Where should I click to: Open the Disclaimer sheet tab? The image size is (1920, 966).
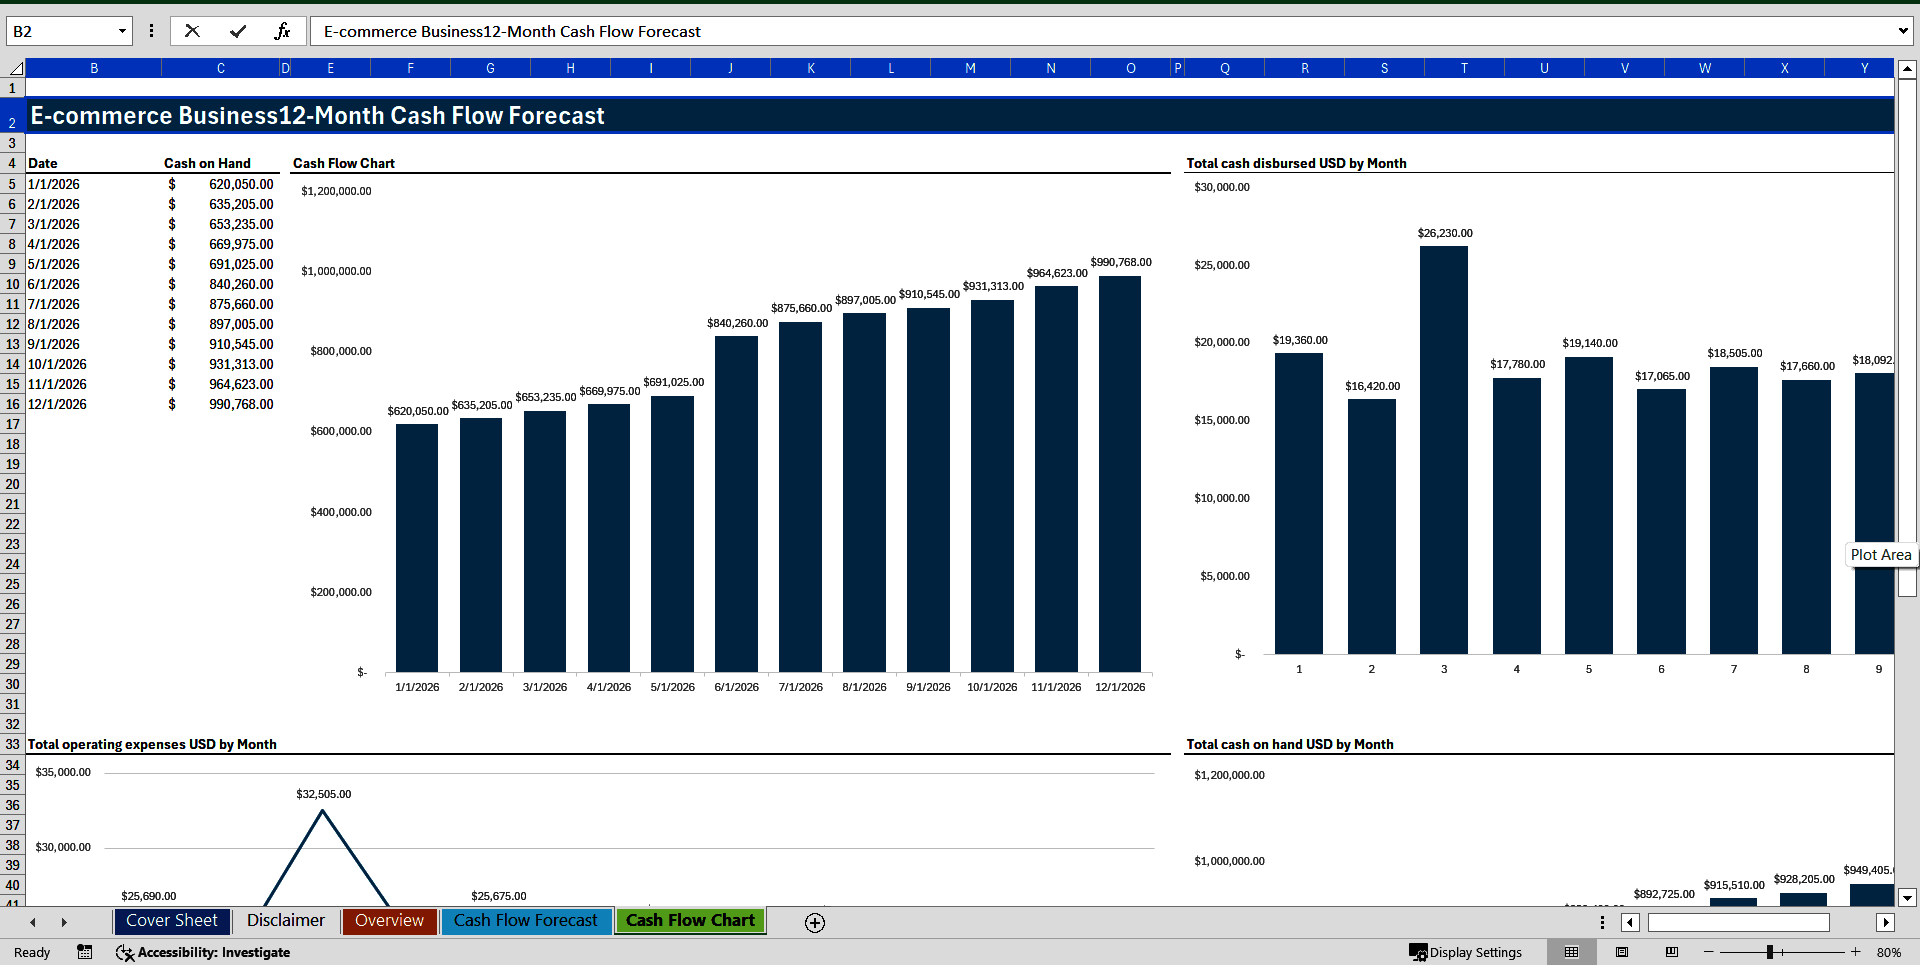point(285,921)
